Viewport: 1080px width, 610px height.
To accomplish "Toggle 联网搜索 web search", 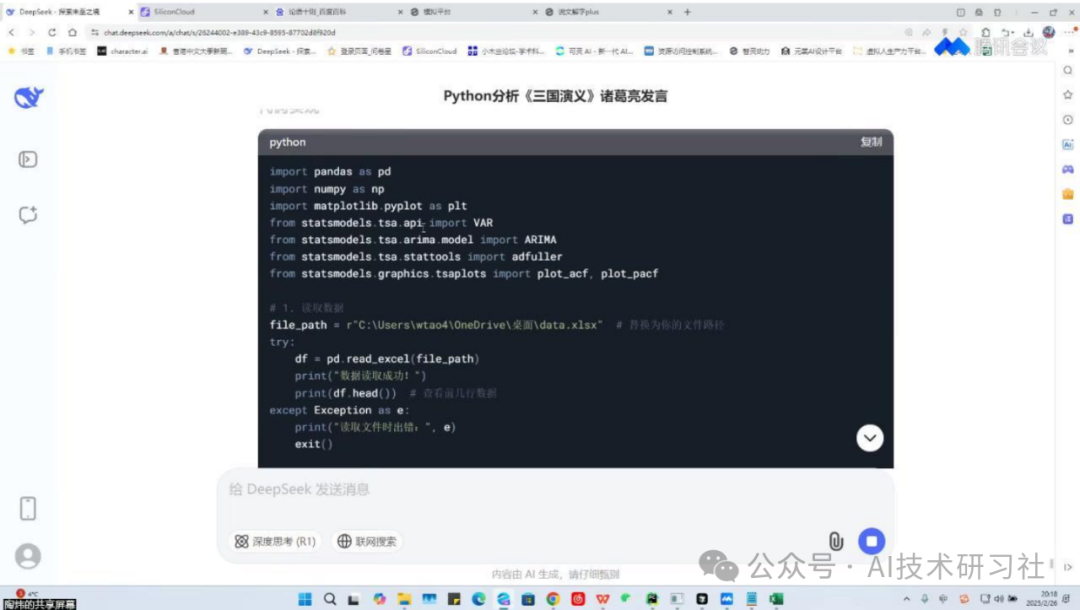I will click(x=367, y=542).
